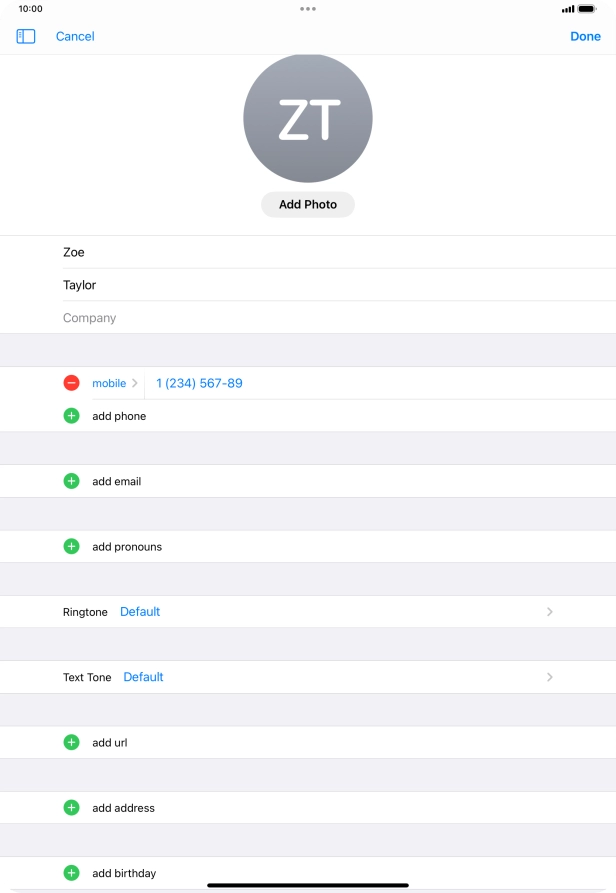Tap green plus beside add pronouns
Screen dimensions: 616x893
(71, 546)
